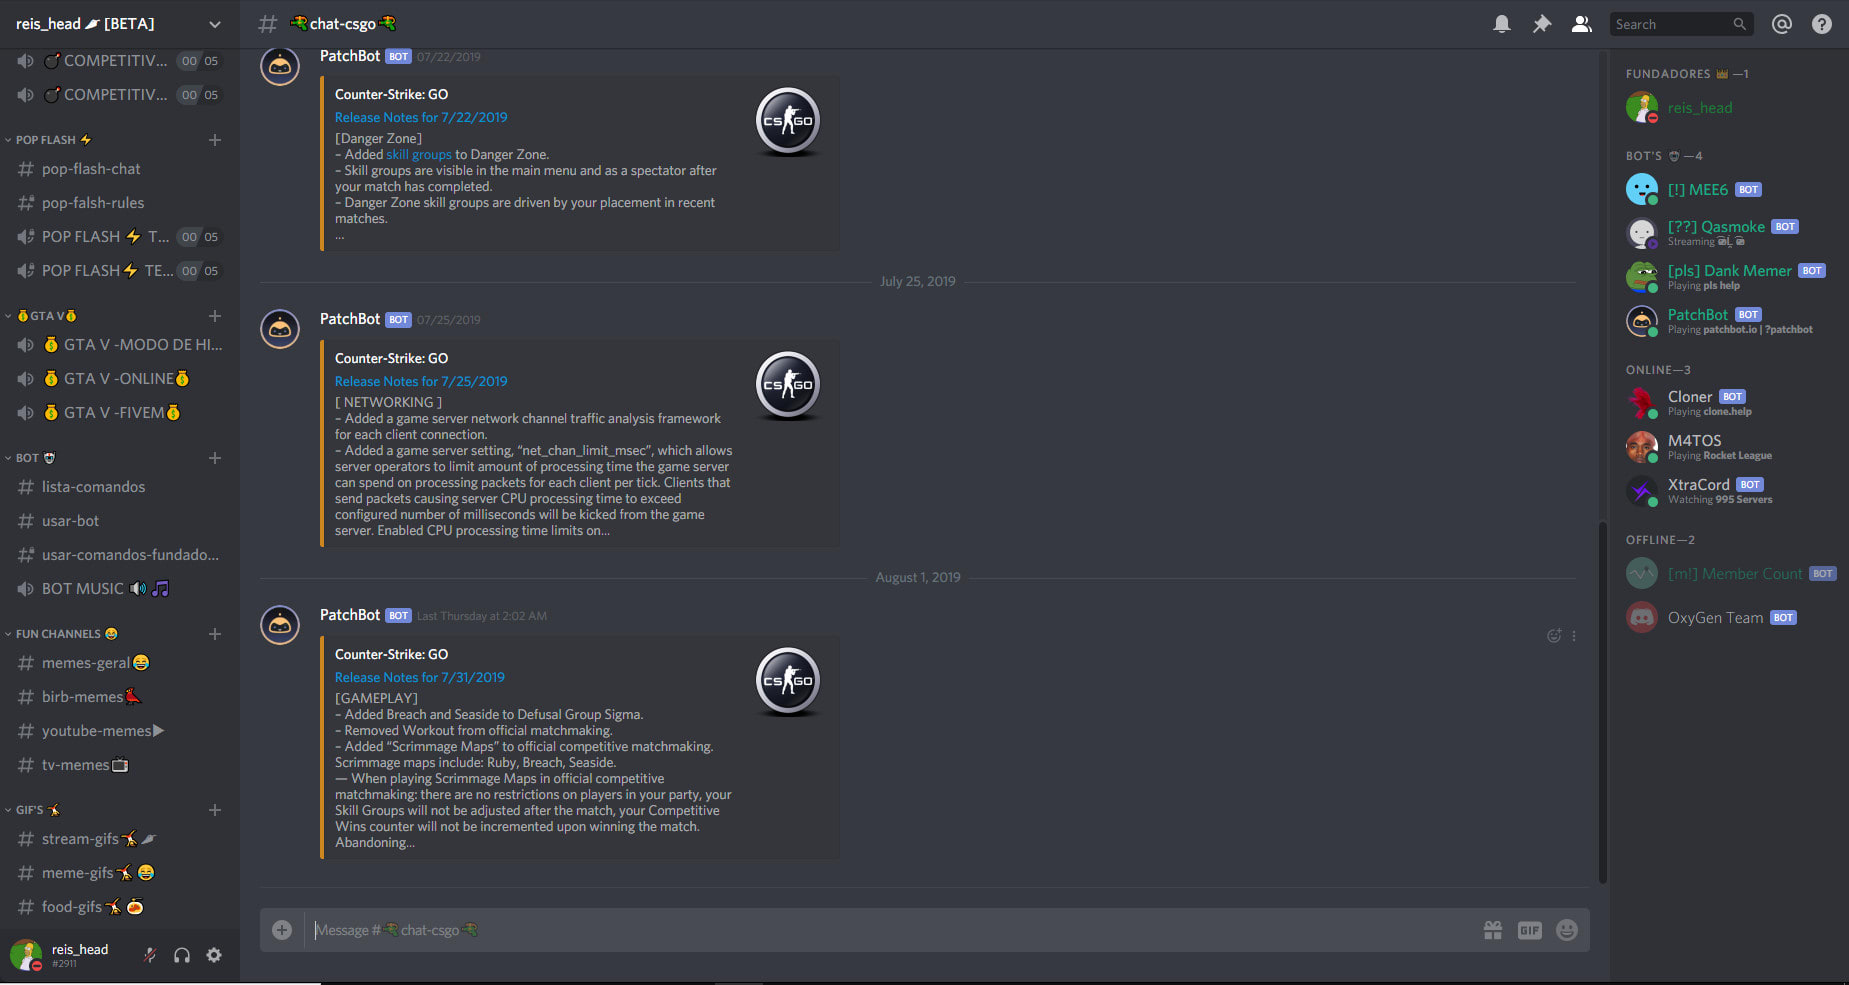Follow the skill groups hyperlink
The height and width of the screenshot is (985, 1849).
coord(419,154)
